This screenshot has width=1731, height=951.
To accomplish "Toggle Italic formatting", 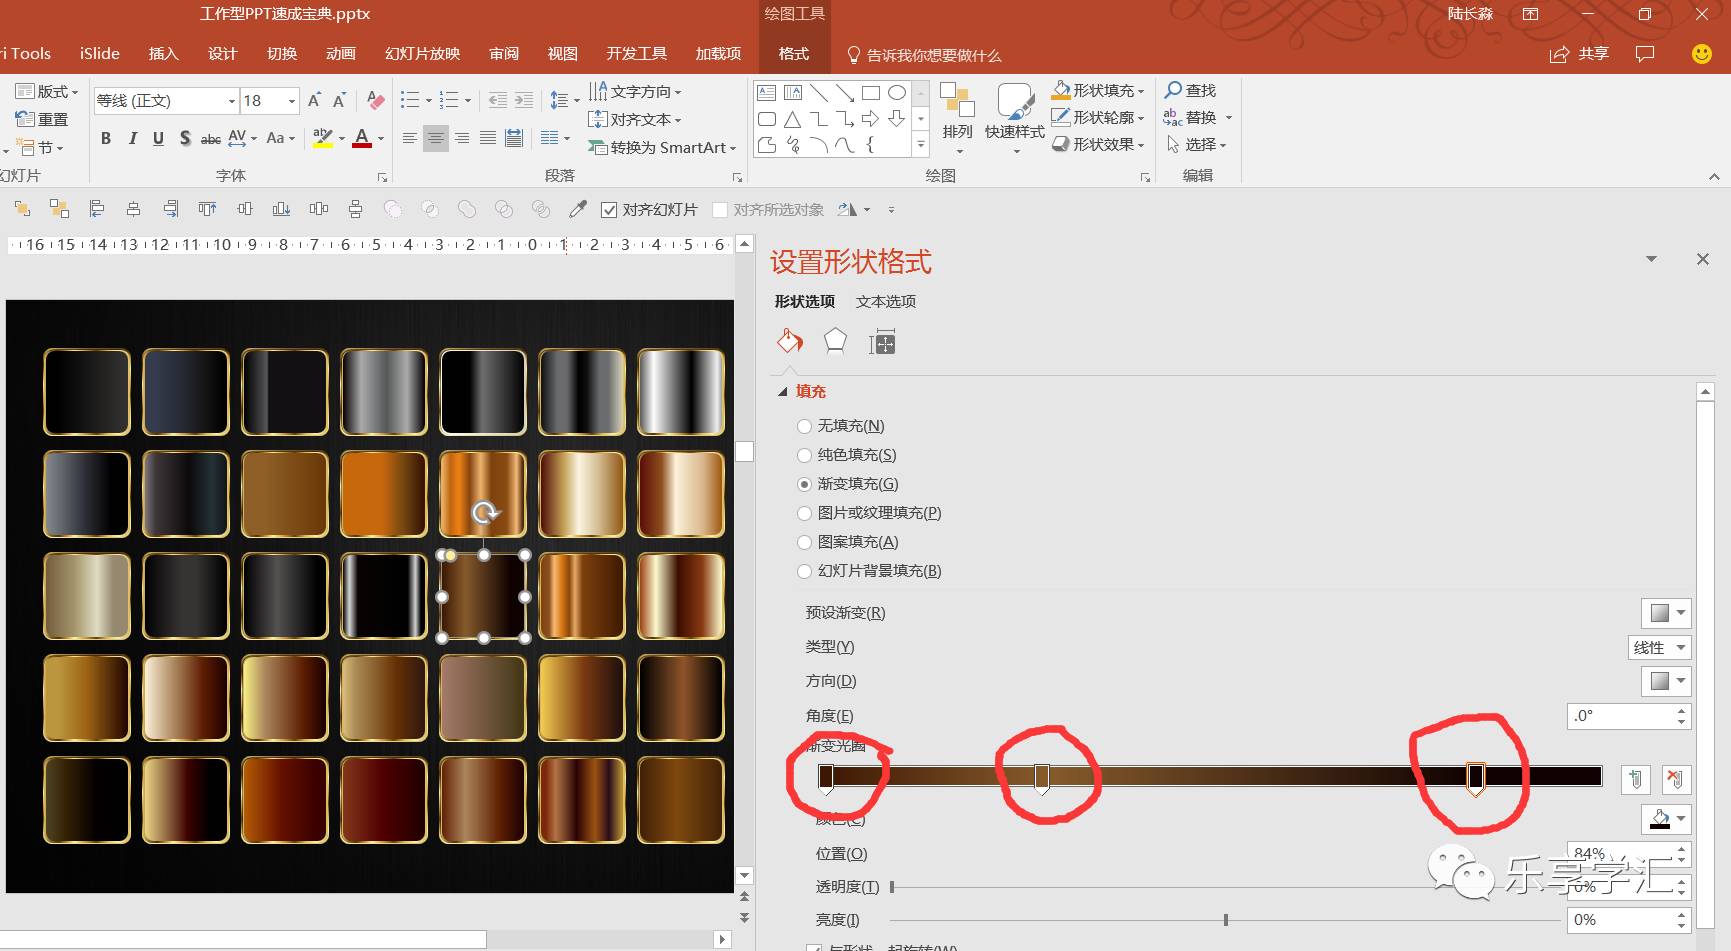I will (x=132, y=138).
